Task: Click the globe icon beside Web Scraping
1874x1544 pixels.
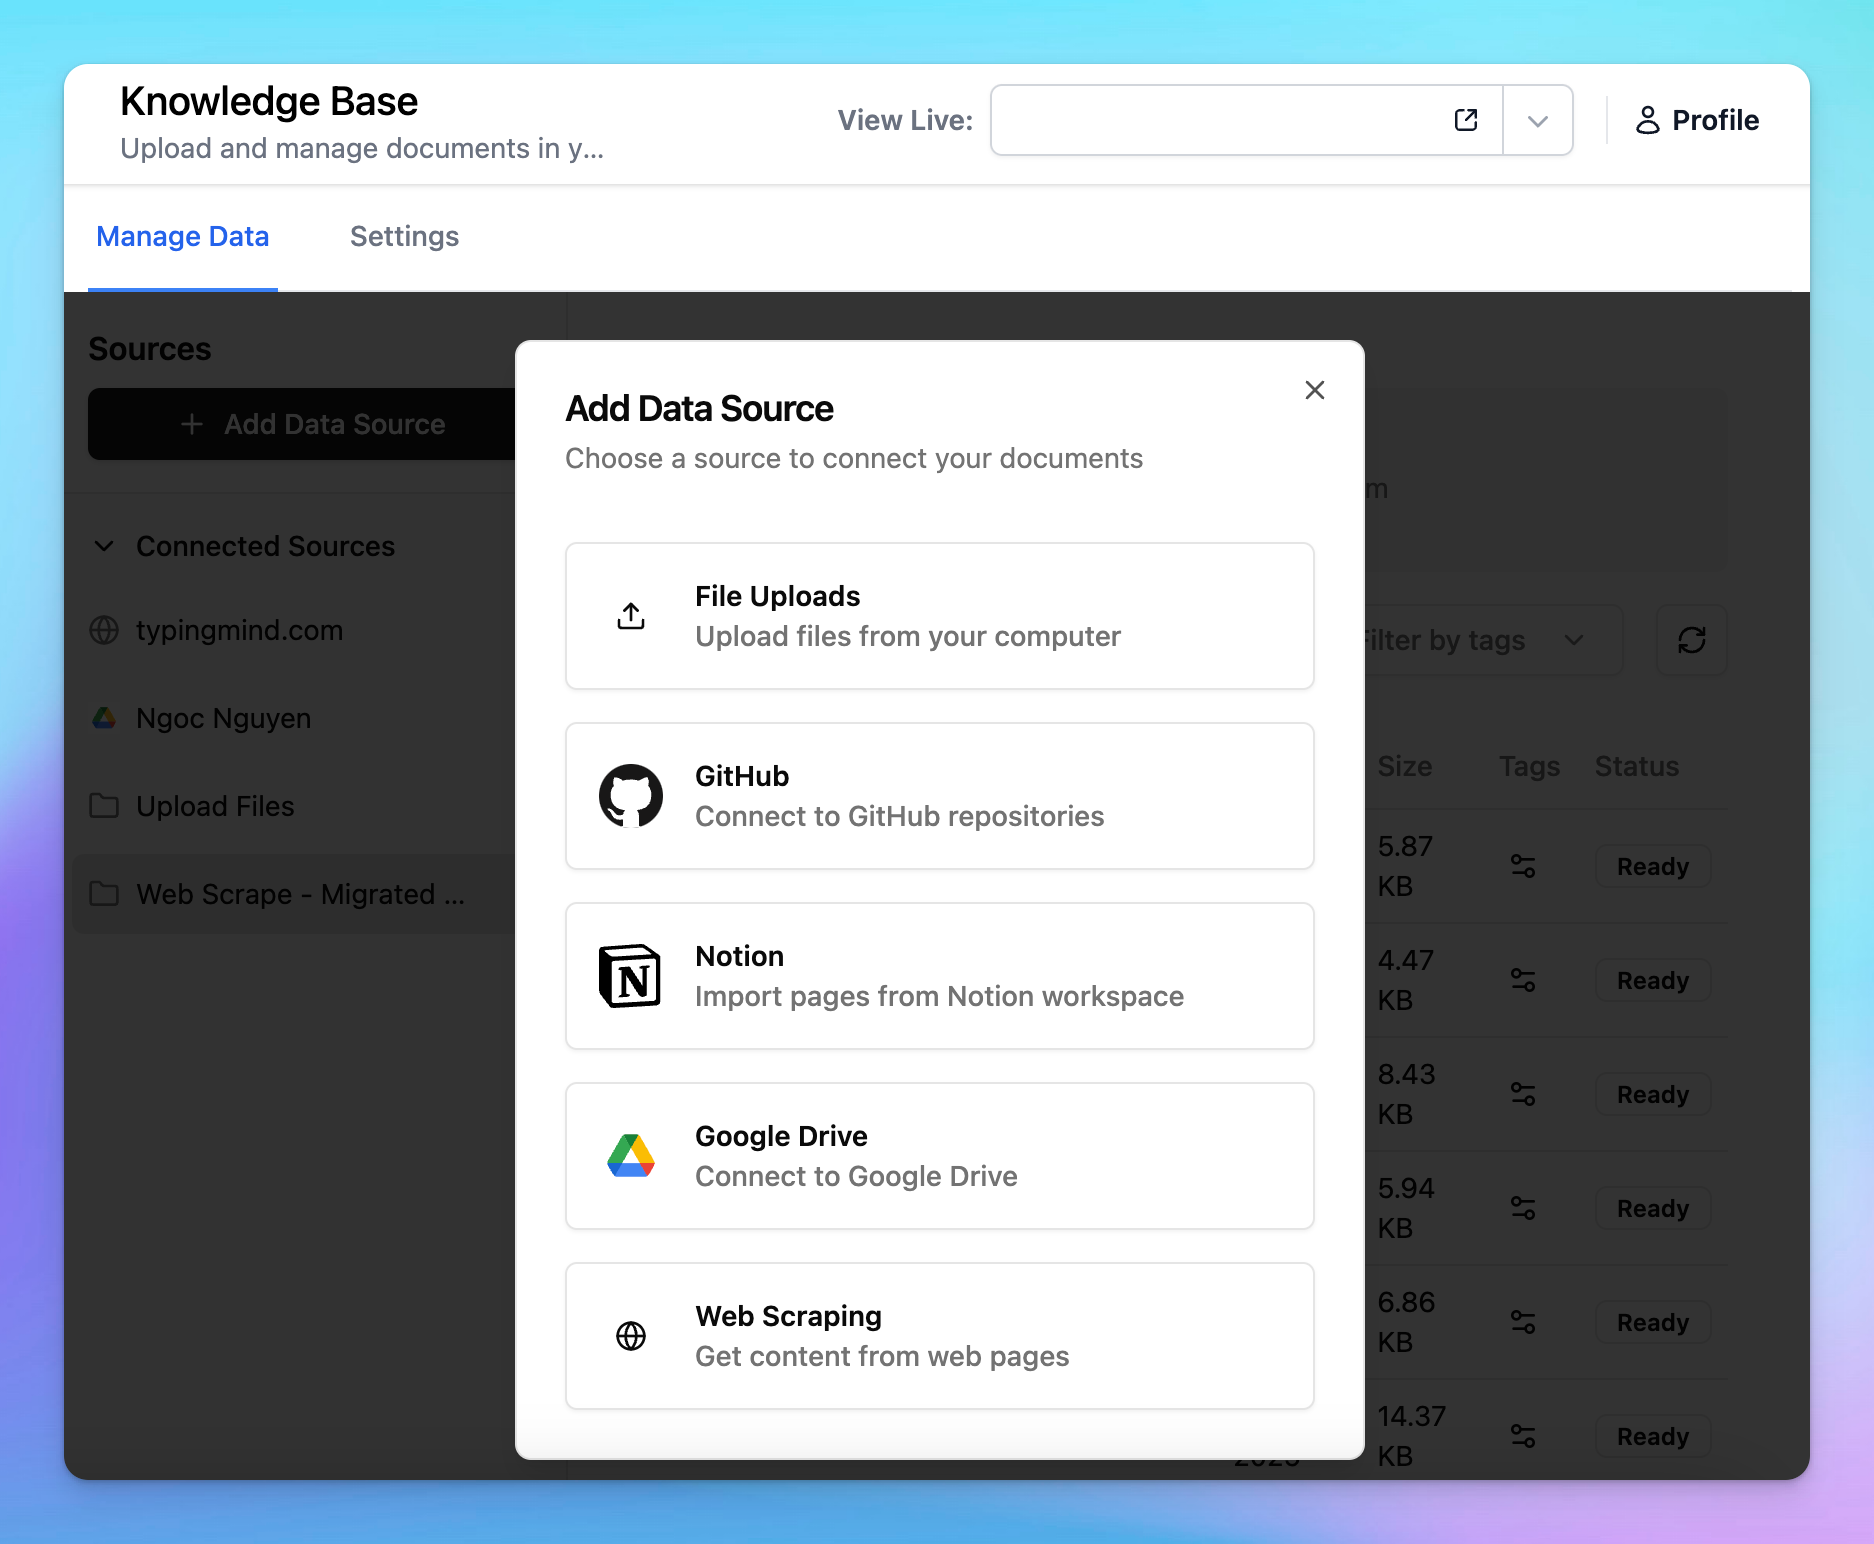Action: coord(631,1336)
